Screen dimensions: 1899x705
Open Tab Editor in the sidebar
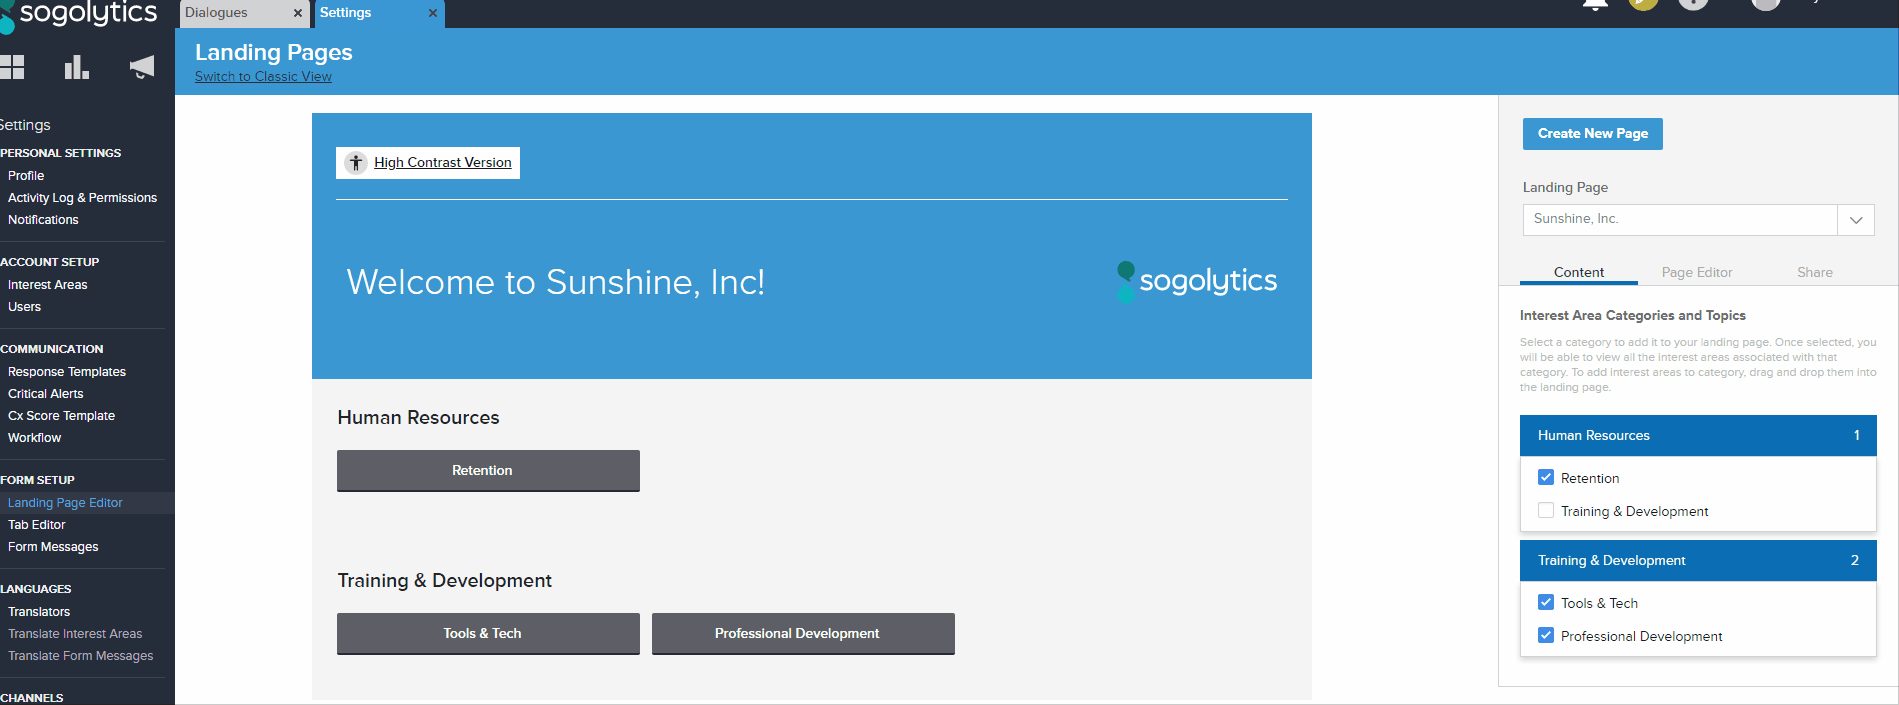click(37, 525)
